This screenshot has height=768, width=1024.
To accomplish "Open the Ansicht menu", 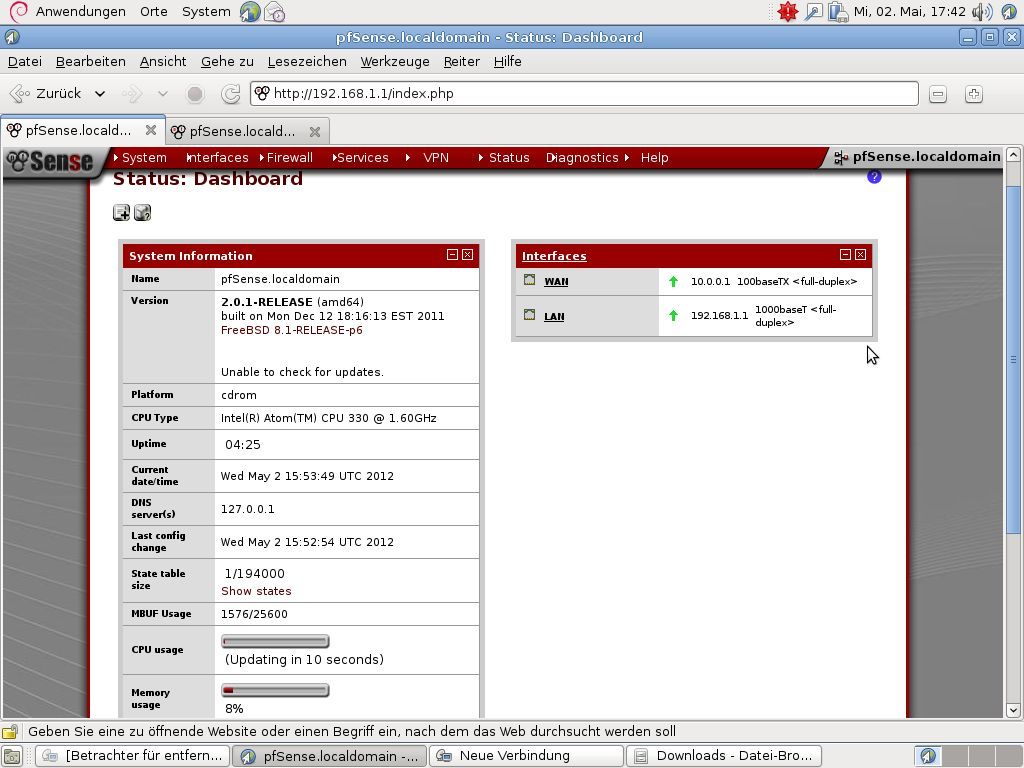I will pyautogui.click(x=163, y=61).
